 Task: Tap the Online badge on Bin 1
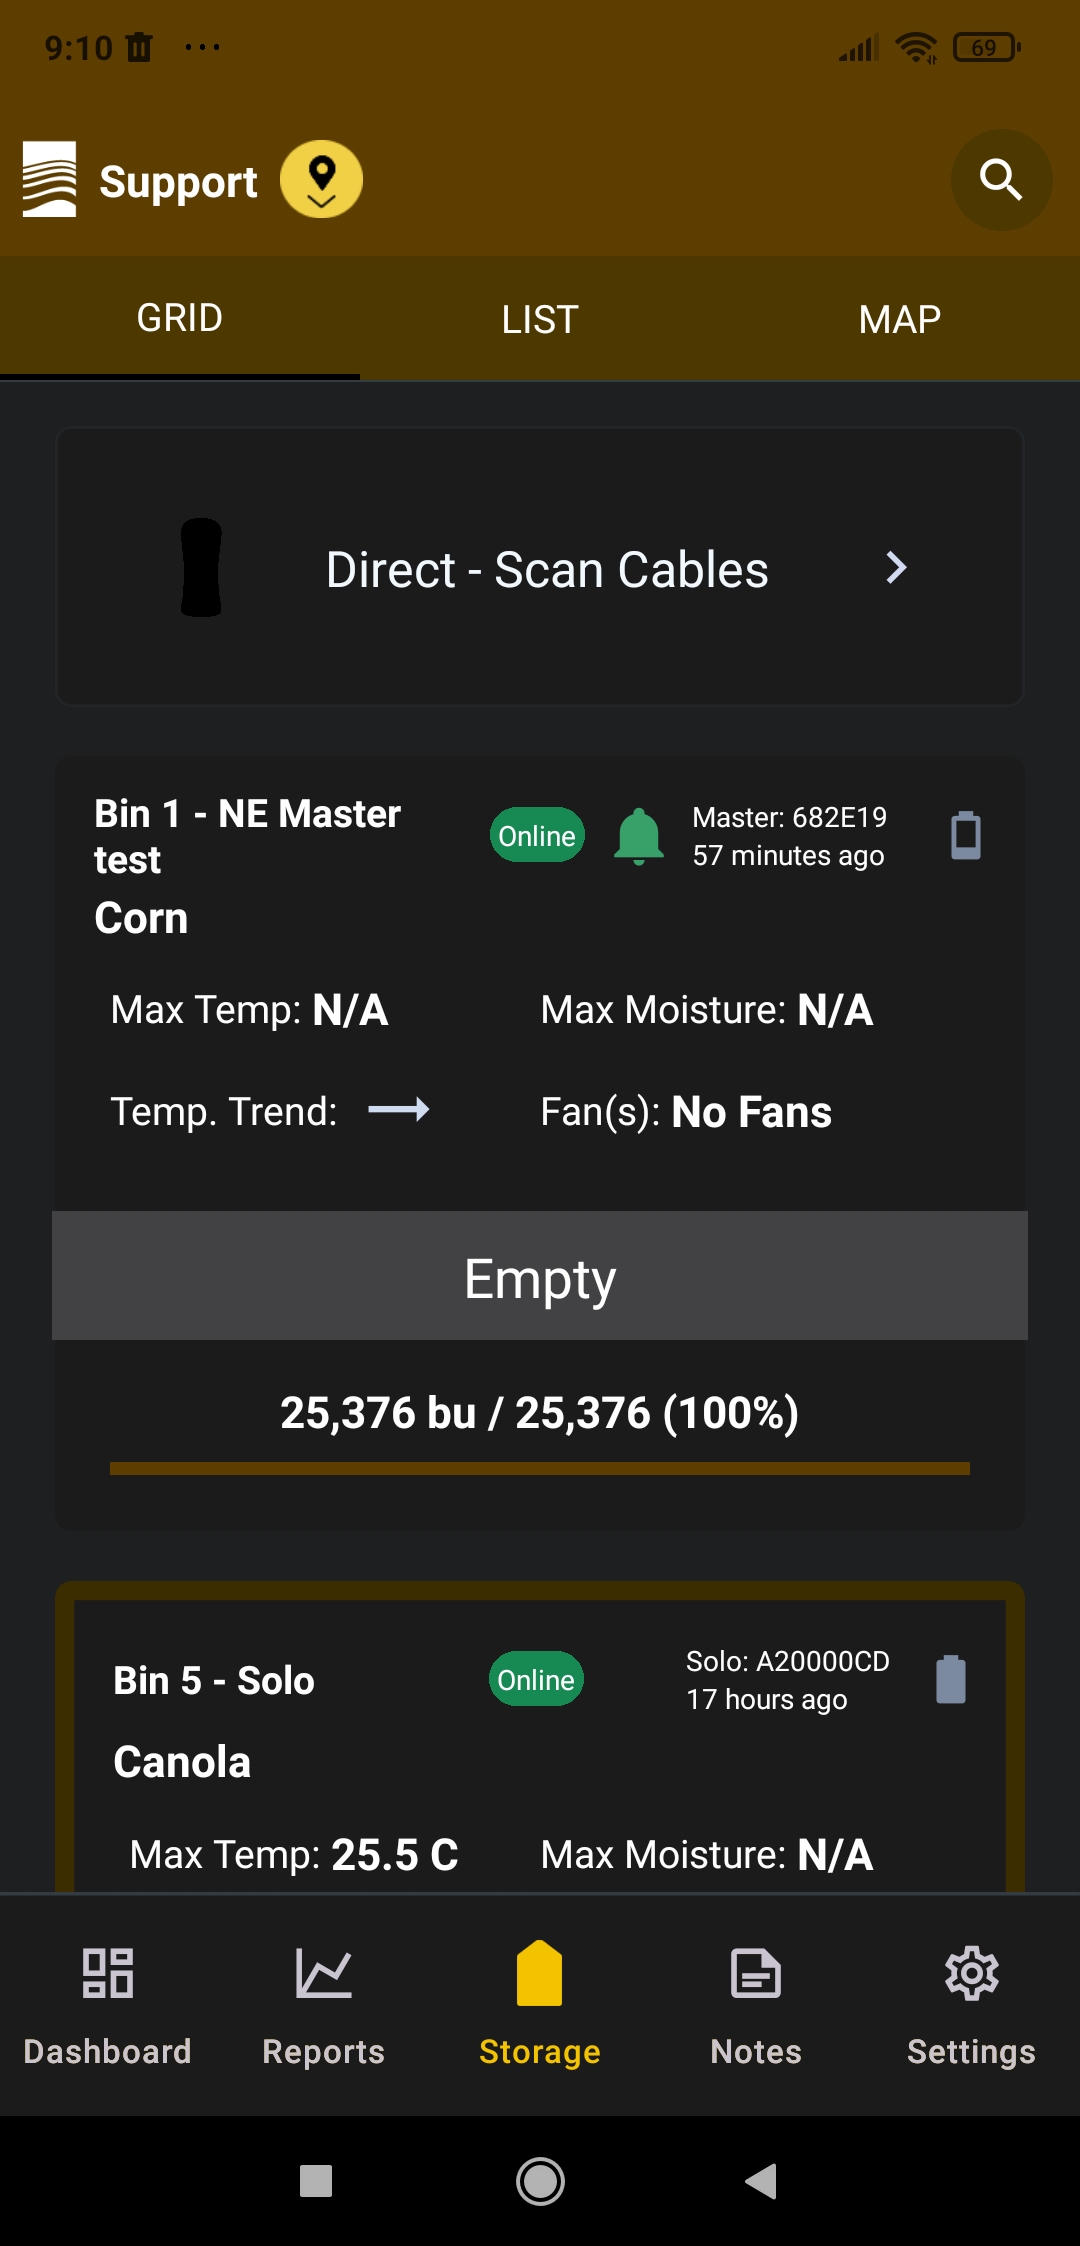(537, 836)
